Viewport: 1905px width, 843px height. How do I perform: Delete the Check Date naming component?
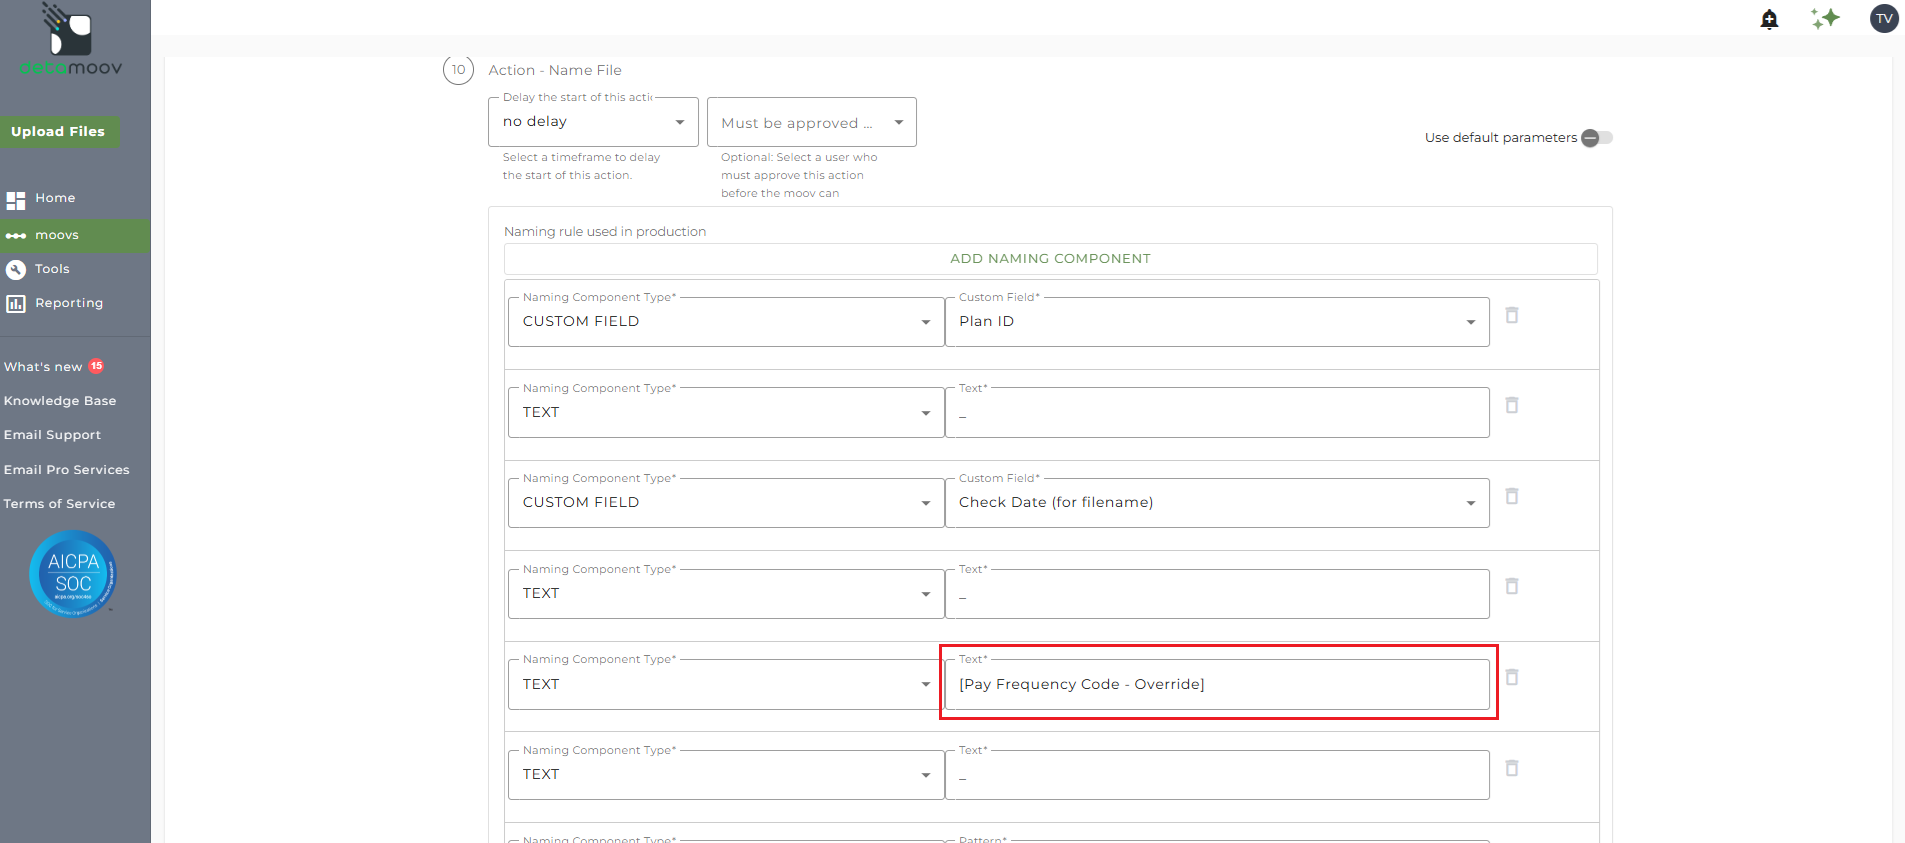pos(1512,496)
